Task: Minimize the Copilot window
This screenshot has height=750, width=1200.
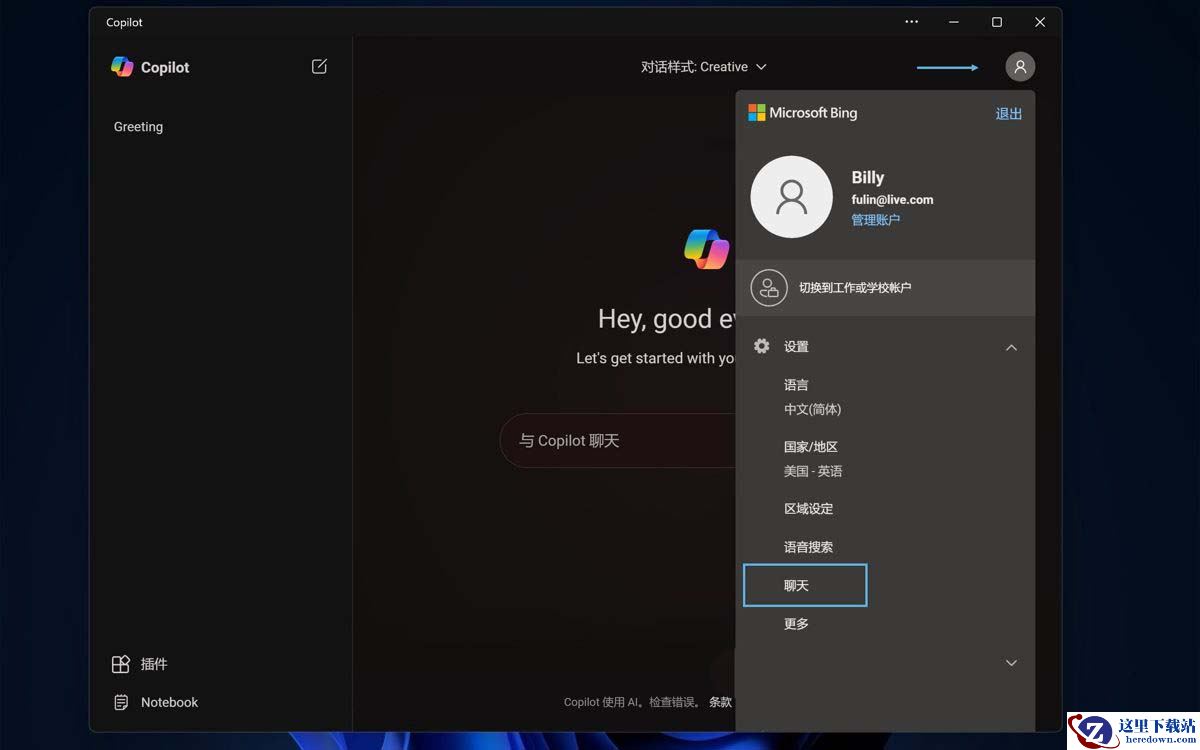Action: pyautogui.click(x=954, y=22)
